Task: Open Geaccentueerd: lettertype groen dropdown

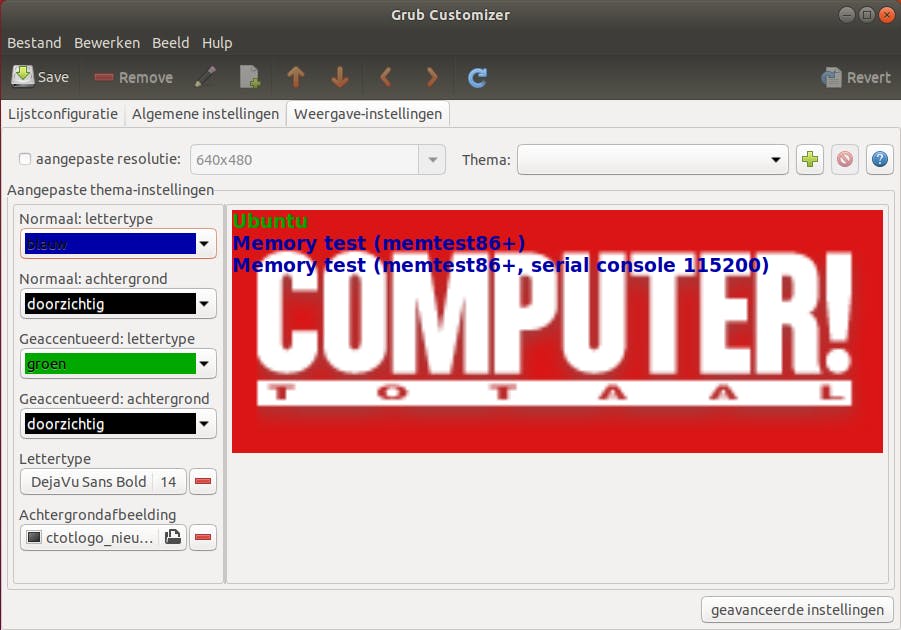Action: (118, 363)
